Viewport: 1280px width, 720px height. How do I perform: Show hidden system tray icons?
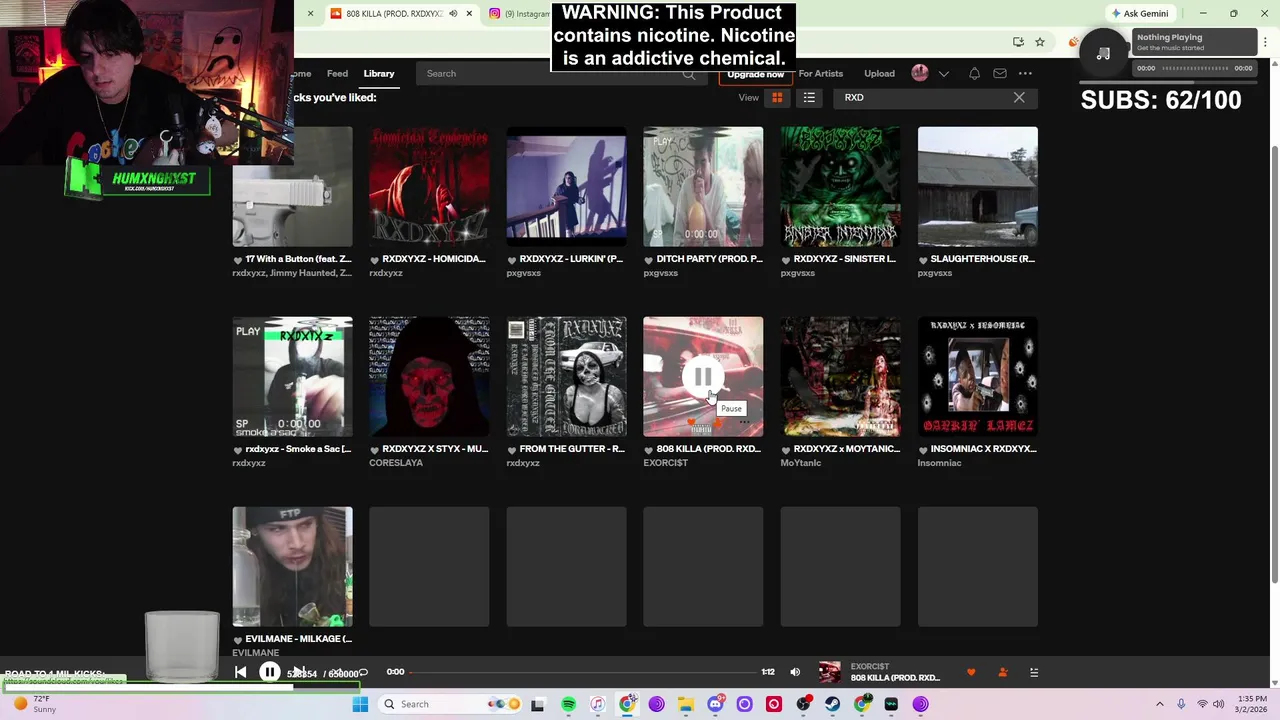pyautogui.click(x=1160, y=704)
